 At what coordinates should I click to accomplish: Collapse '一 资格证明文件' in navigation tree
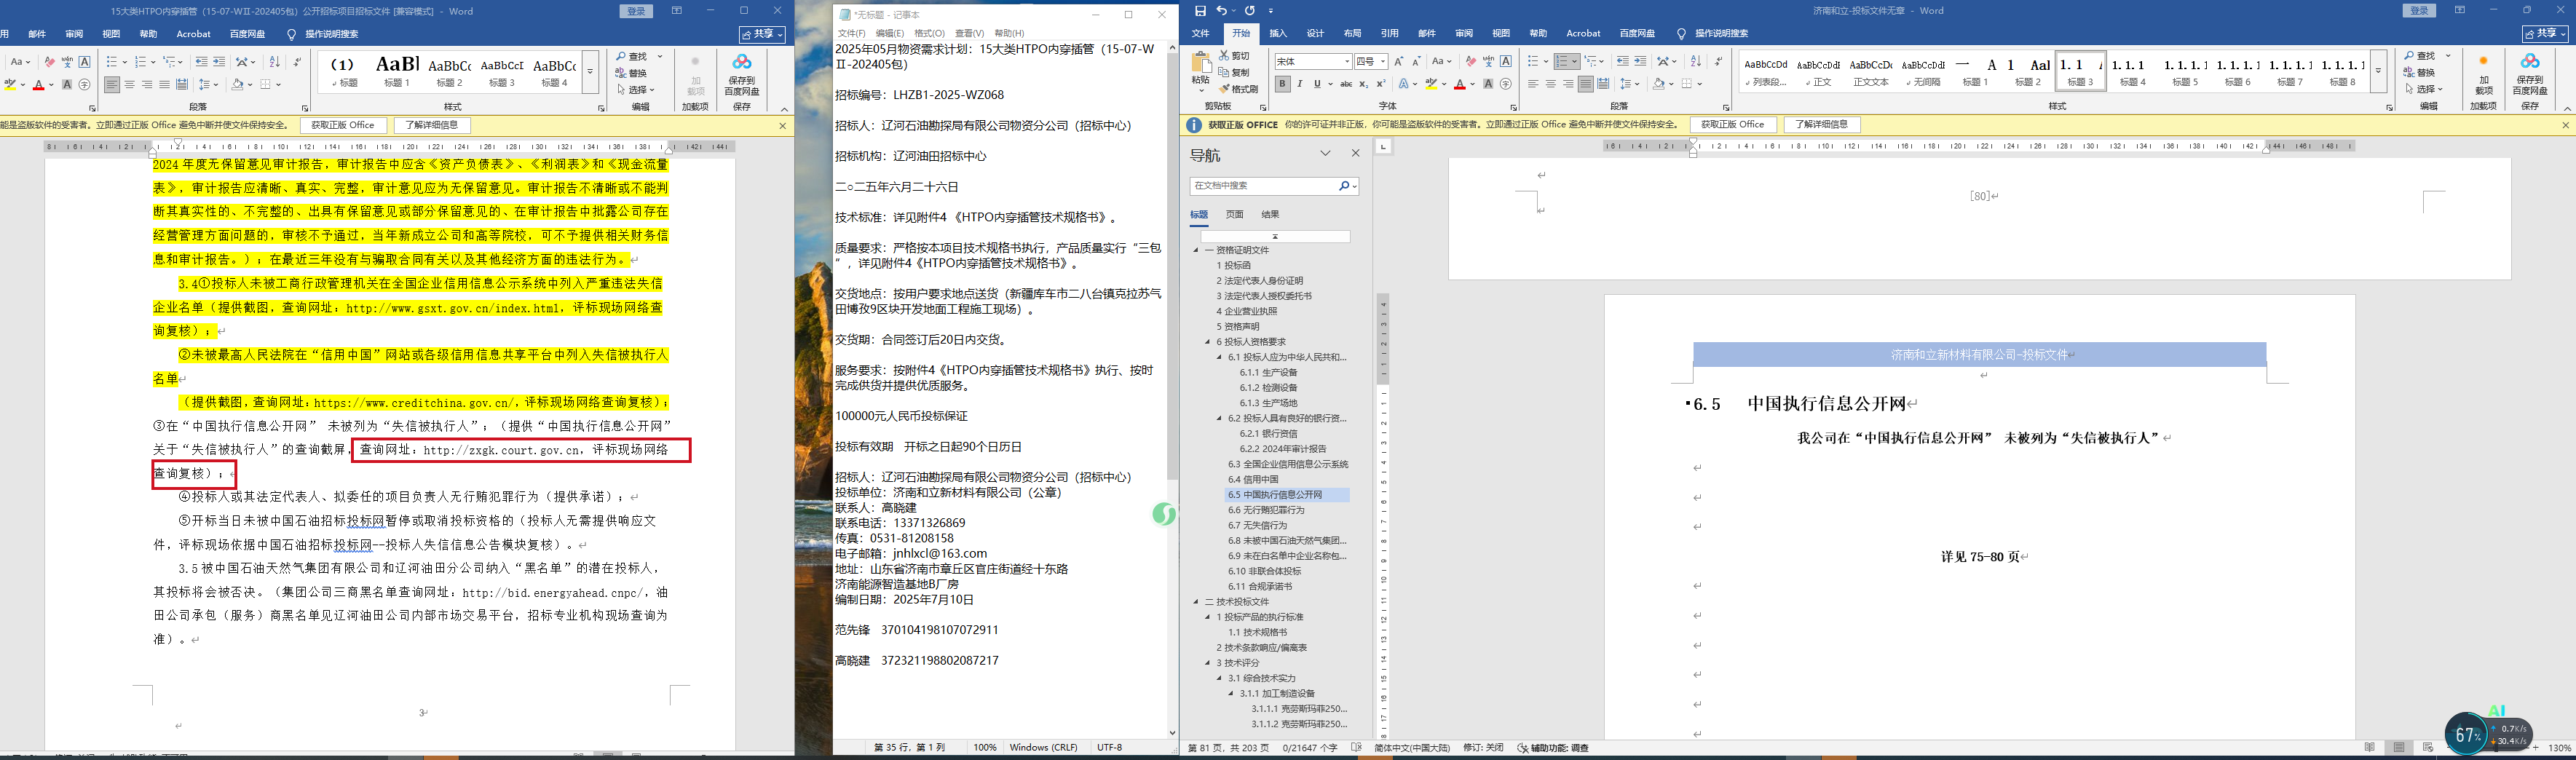[x=1196, y=250]
